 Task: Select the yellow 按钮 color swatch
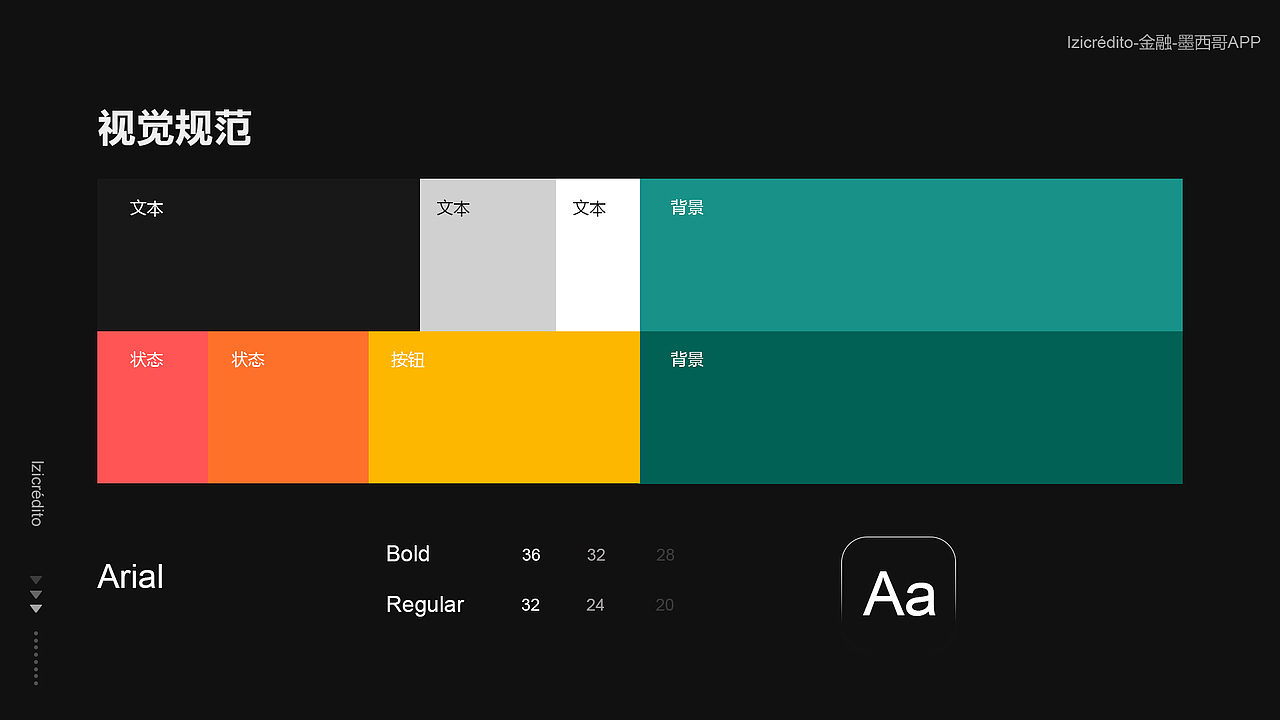504,407
